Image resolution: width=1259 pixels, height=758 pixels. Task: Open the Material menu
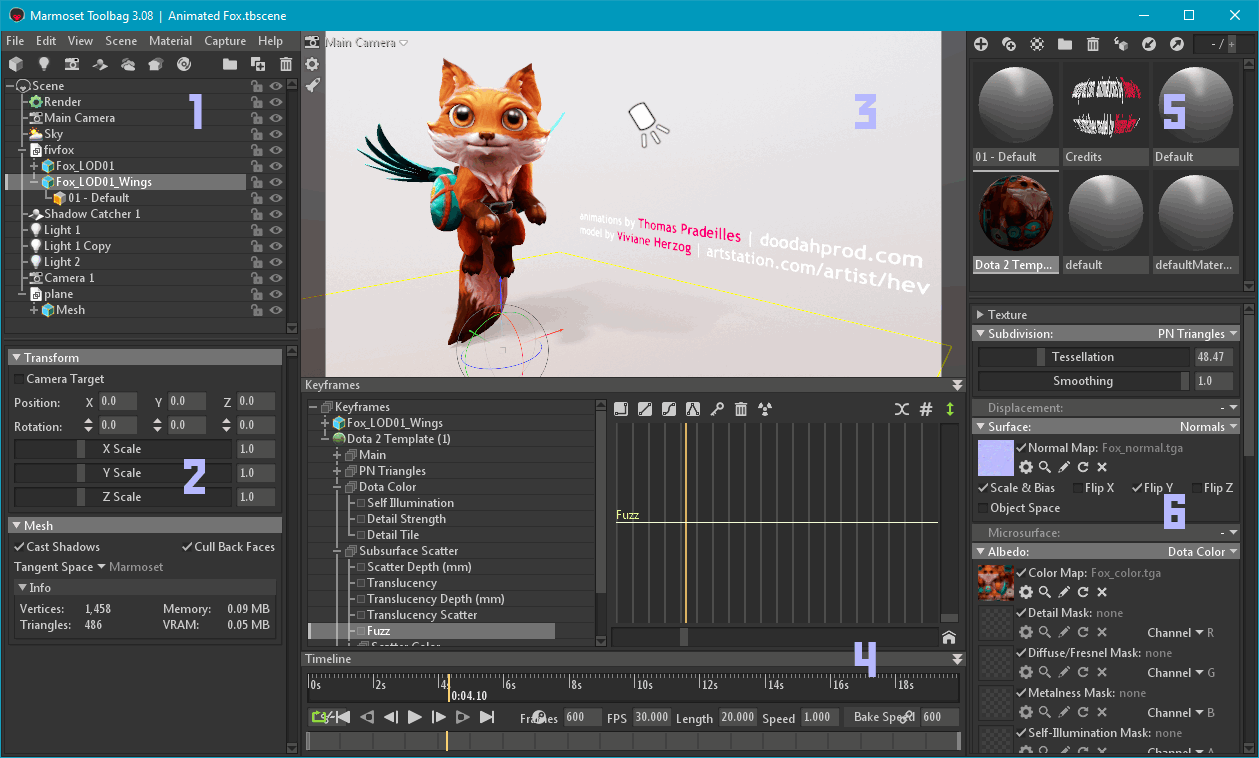(x=170, y=40)
